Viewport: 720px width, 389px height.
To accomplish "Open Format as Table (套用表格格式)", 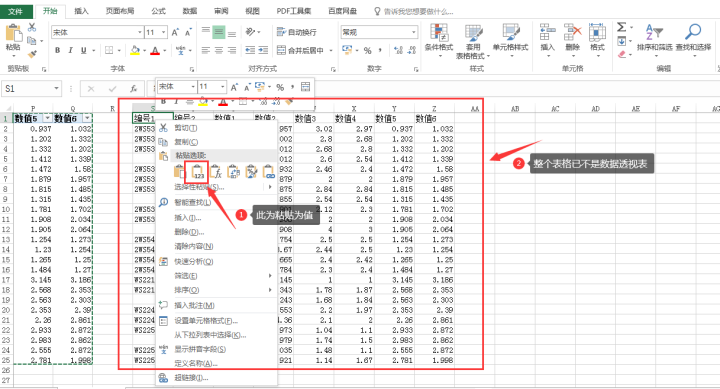I will coord(473,42).
